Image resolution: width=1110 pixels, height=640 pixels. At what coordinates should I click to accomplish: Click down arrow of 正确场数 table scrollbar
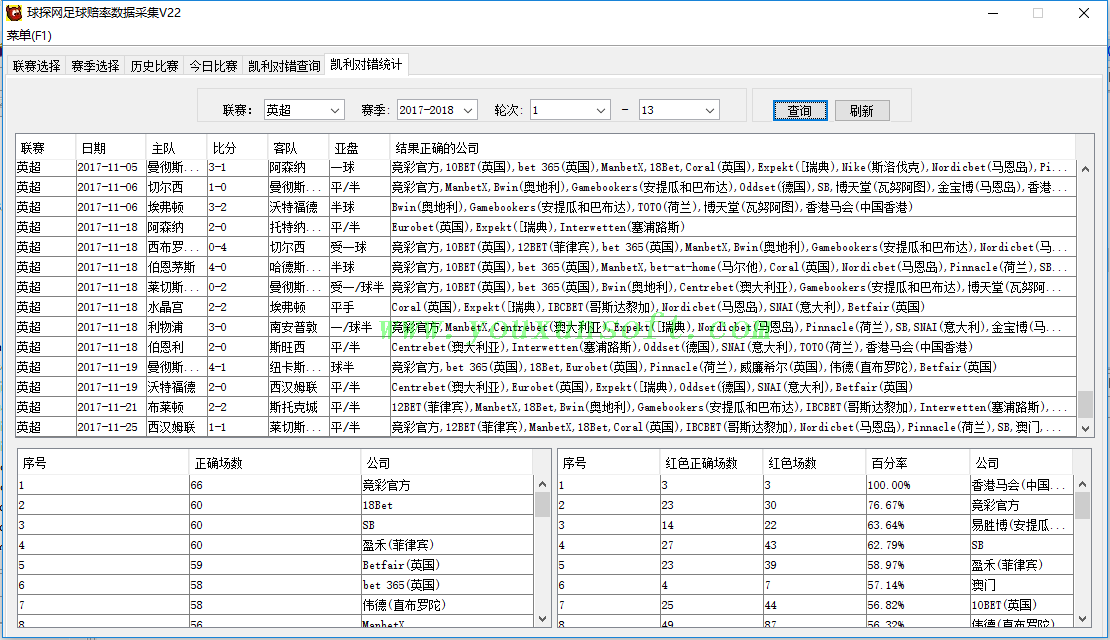542,618
